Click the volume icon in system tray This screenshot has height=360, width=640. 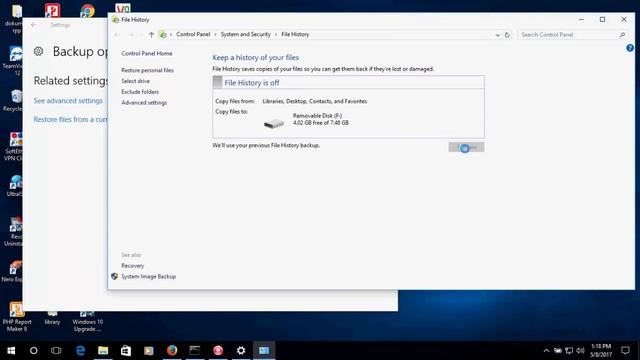580,351
